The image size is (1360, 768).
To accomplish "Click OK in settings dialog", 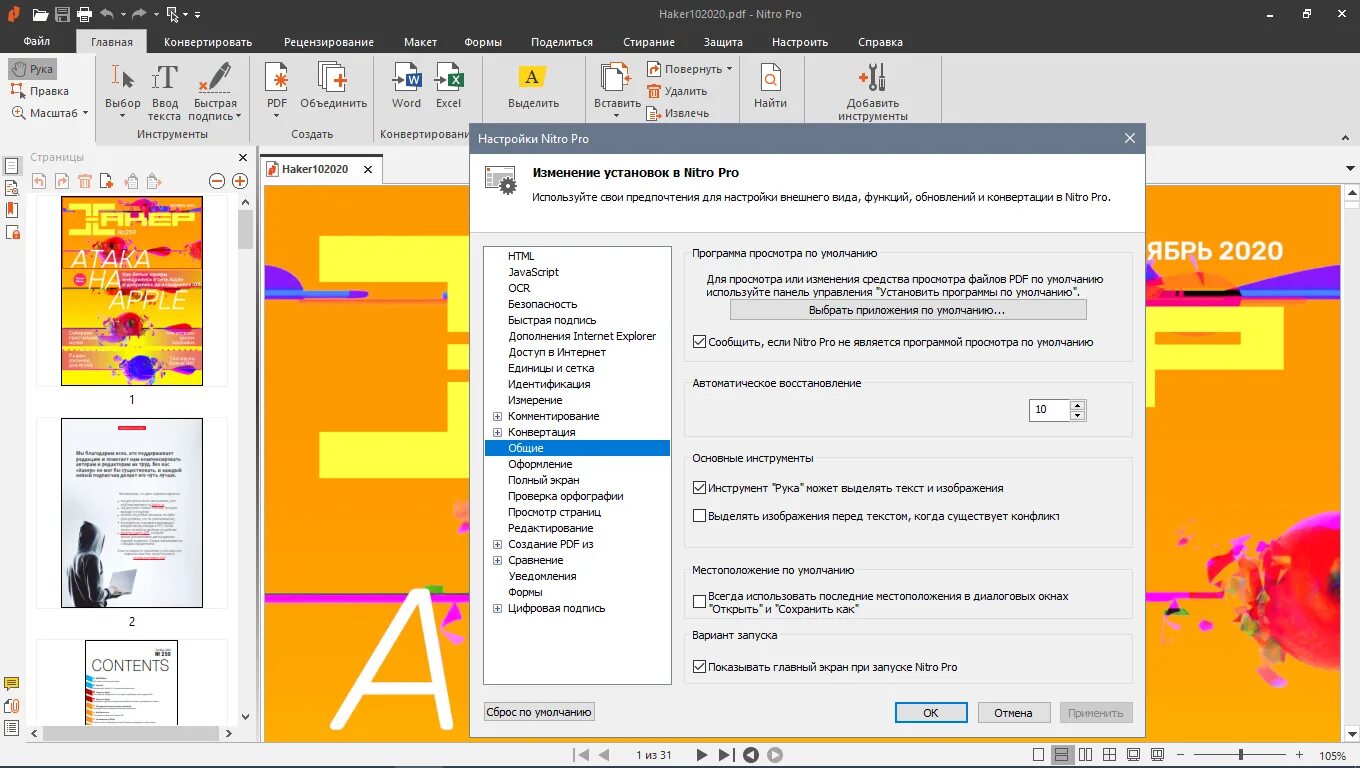I will point(931,713).
